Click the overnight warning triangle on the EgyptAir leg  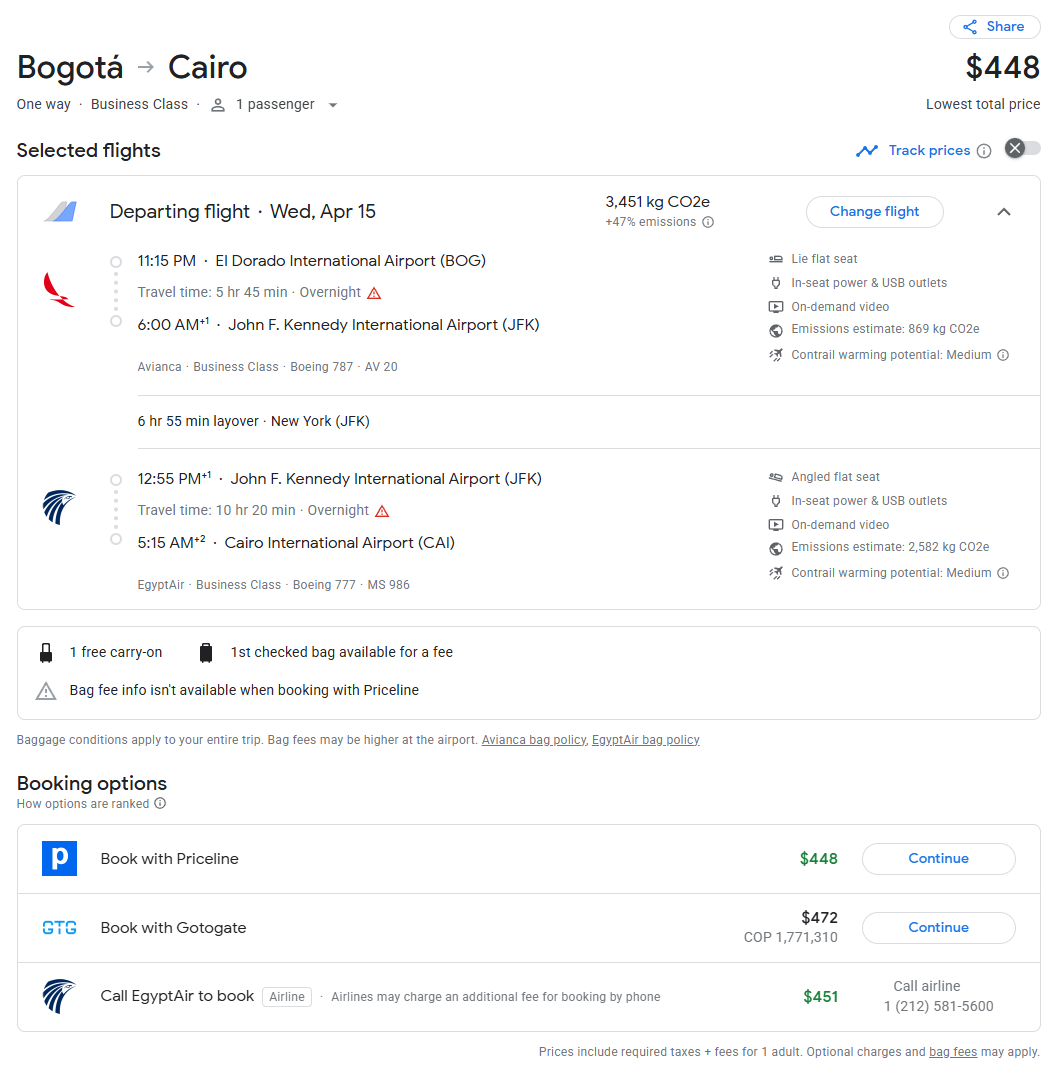tap(382, 511)
